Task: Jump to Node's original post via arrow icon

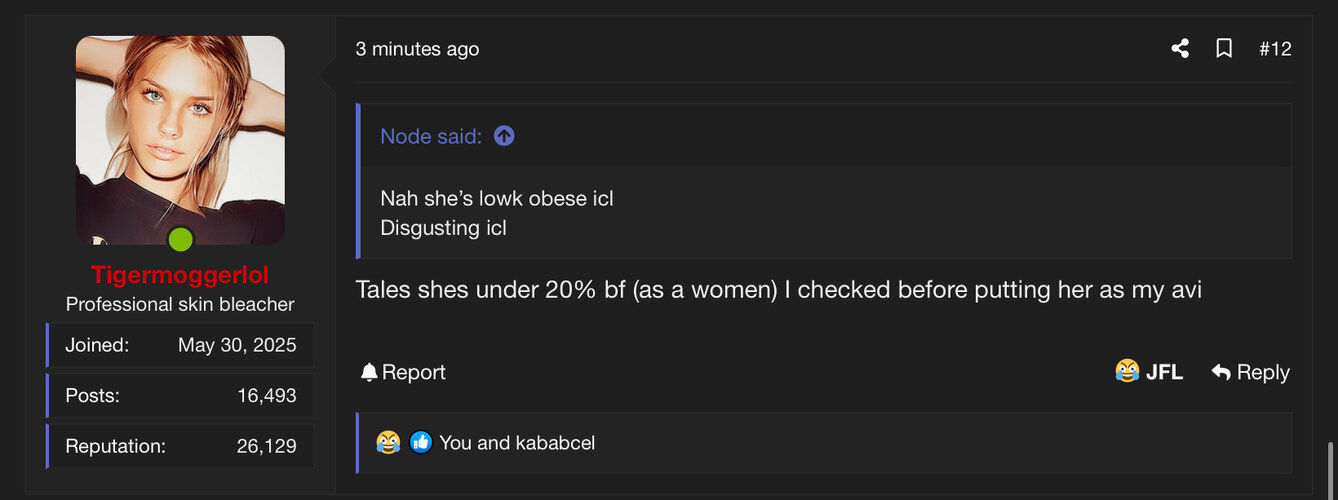Action: [504, 136]
